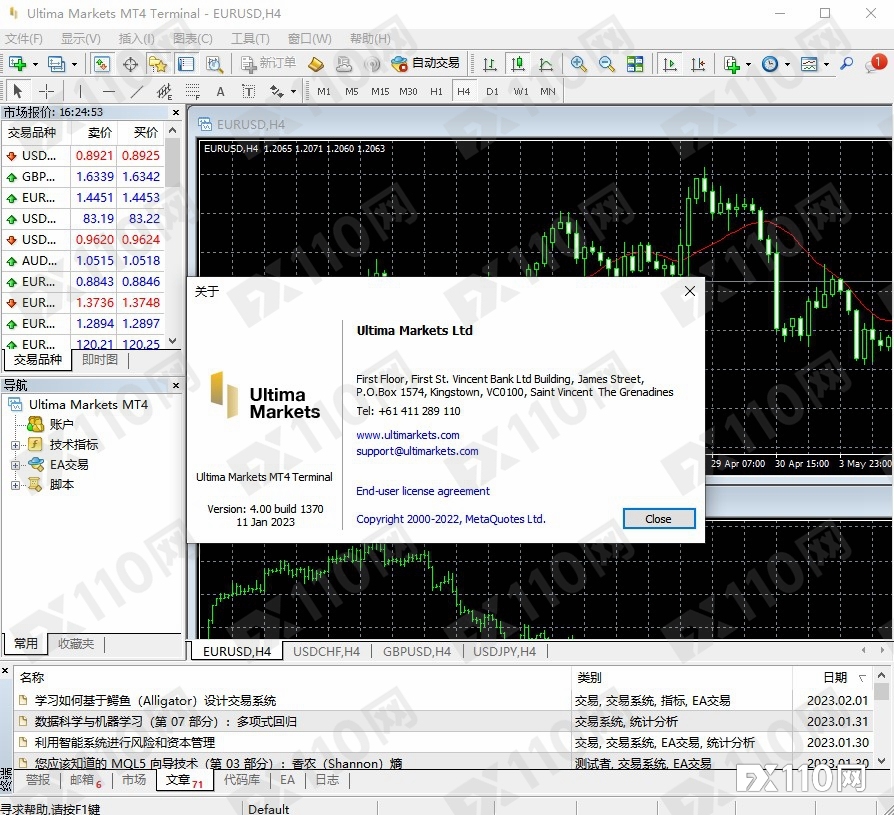Toggle chart auto scroll
The width and height of the screenshot is (894, 815).
670,64
